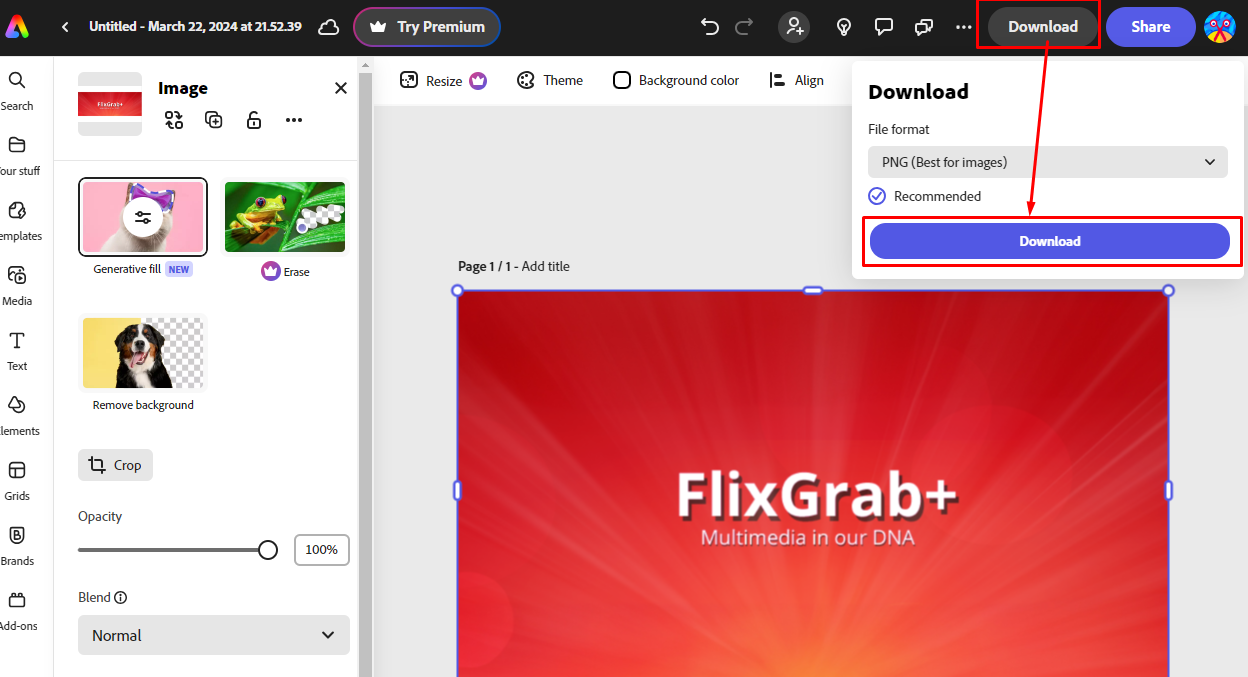Click the Opacity slider handle
This screenshot has height=677, width=1248.
click(268, 550)
